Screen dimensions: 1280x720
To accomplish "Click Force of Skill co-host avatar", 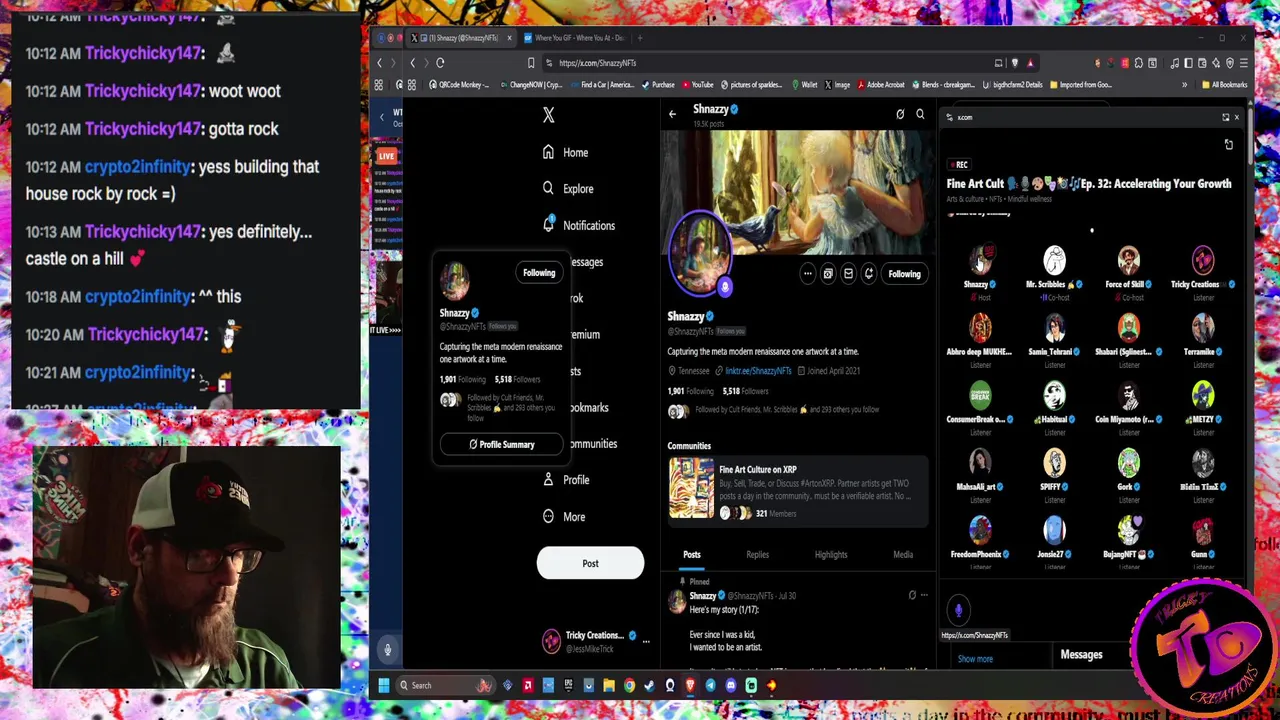I will [x=1128, y=260].
